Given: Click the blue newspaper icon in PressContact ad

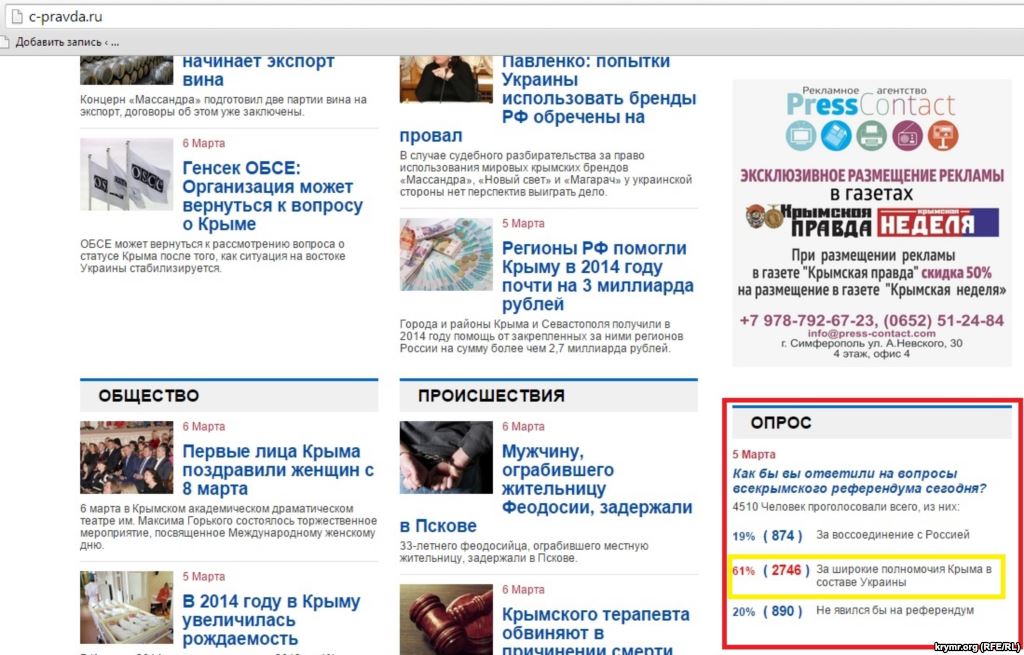Looking at the screenshot, I should coord(836,134).
